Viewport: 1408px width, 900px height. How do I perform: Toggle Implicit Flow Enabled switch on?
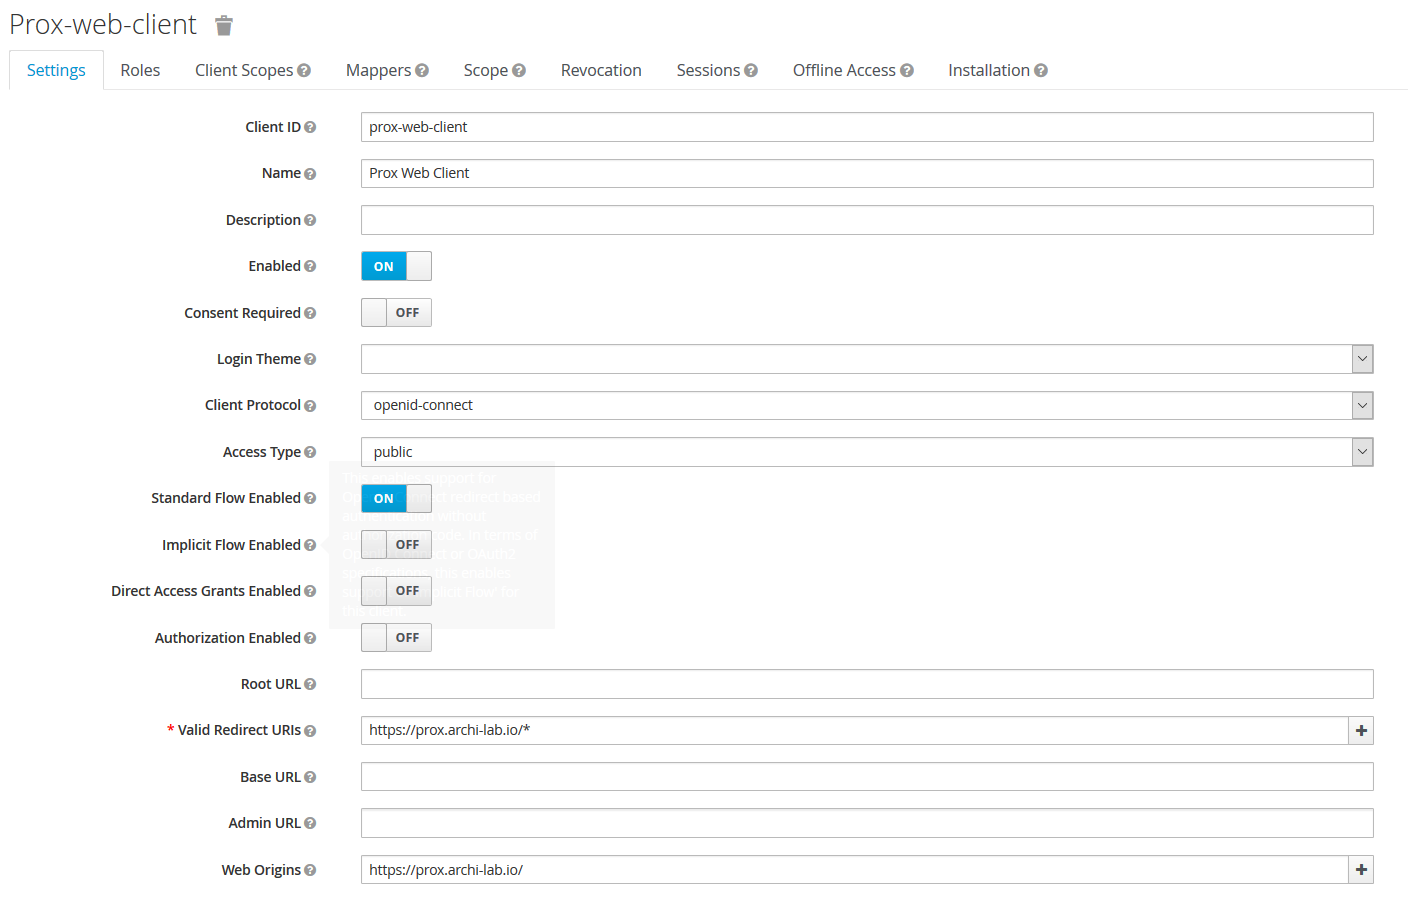coord(396,545)
